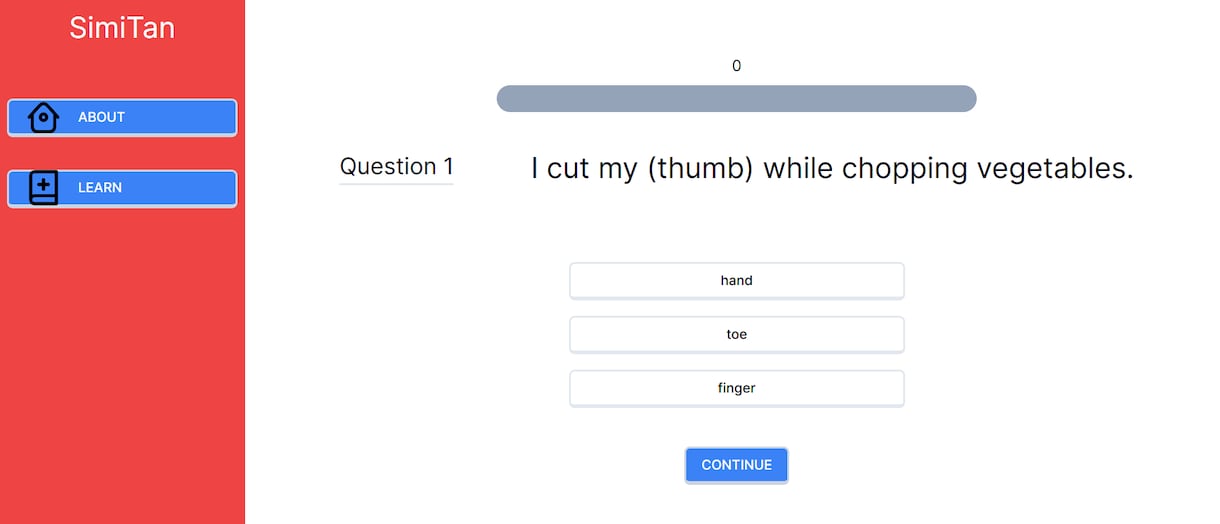This screenshot has height=524, width=1220.
Task: Click the blank white area beneath CONTINUE
Action: pos(737,505)
